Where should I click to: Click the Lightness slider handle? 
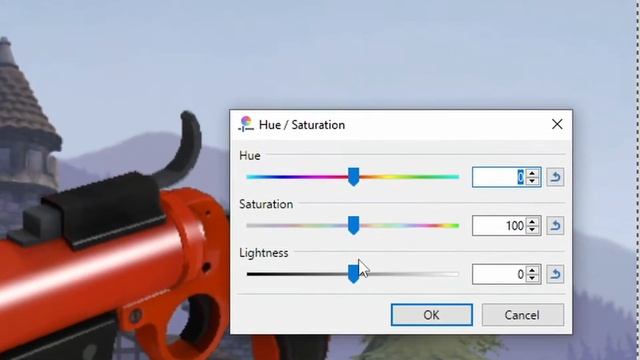tap(353, 274)
